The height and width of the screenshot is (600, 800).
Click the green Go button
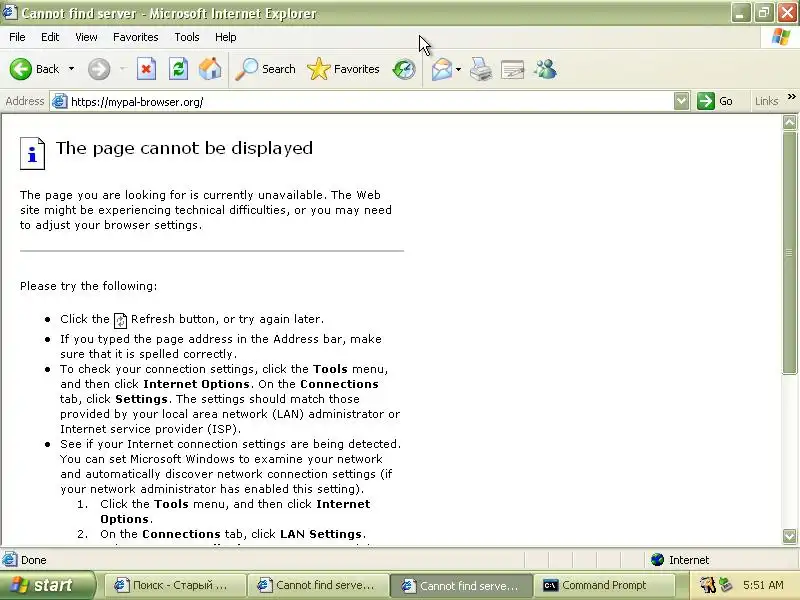coord(715,101)
